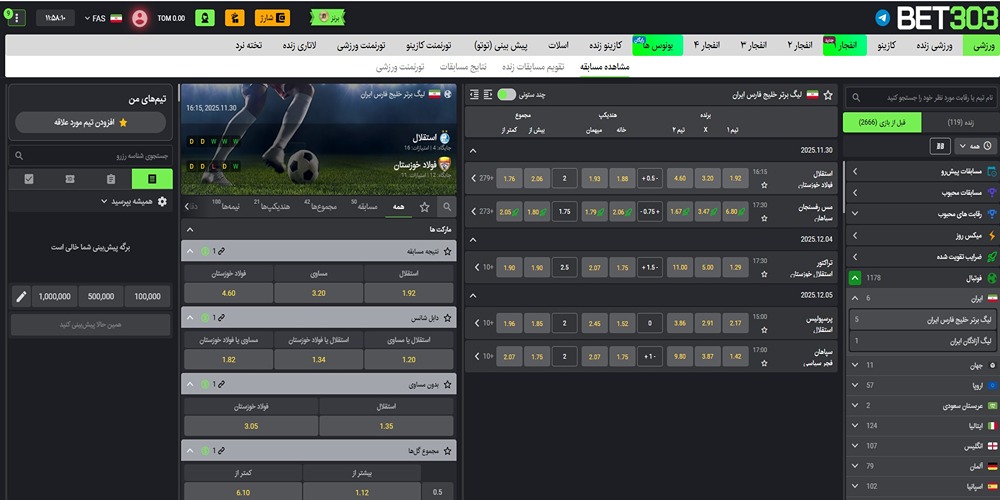1000x500 pixels.
Task: Select the checkmark tab in betslip panel
Action: 29,179
